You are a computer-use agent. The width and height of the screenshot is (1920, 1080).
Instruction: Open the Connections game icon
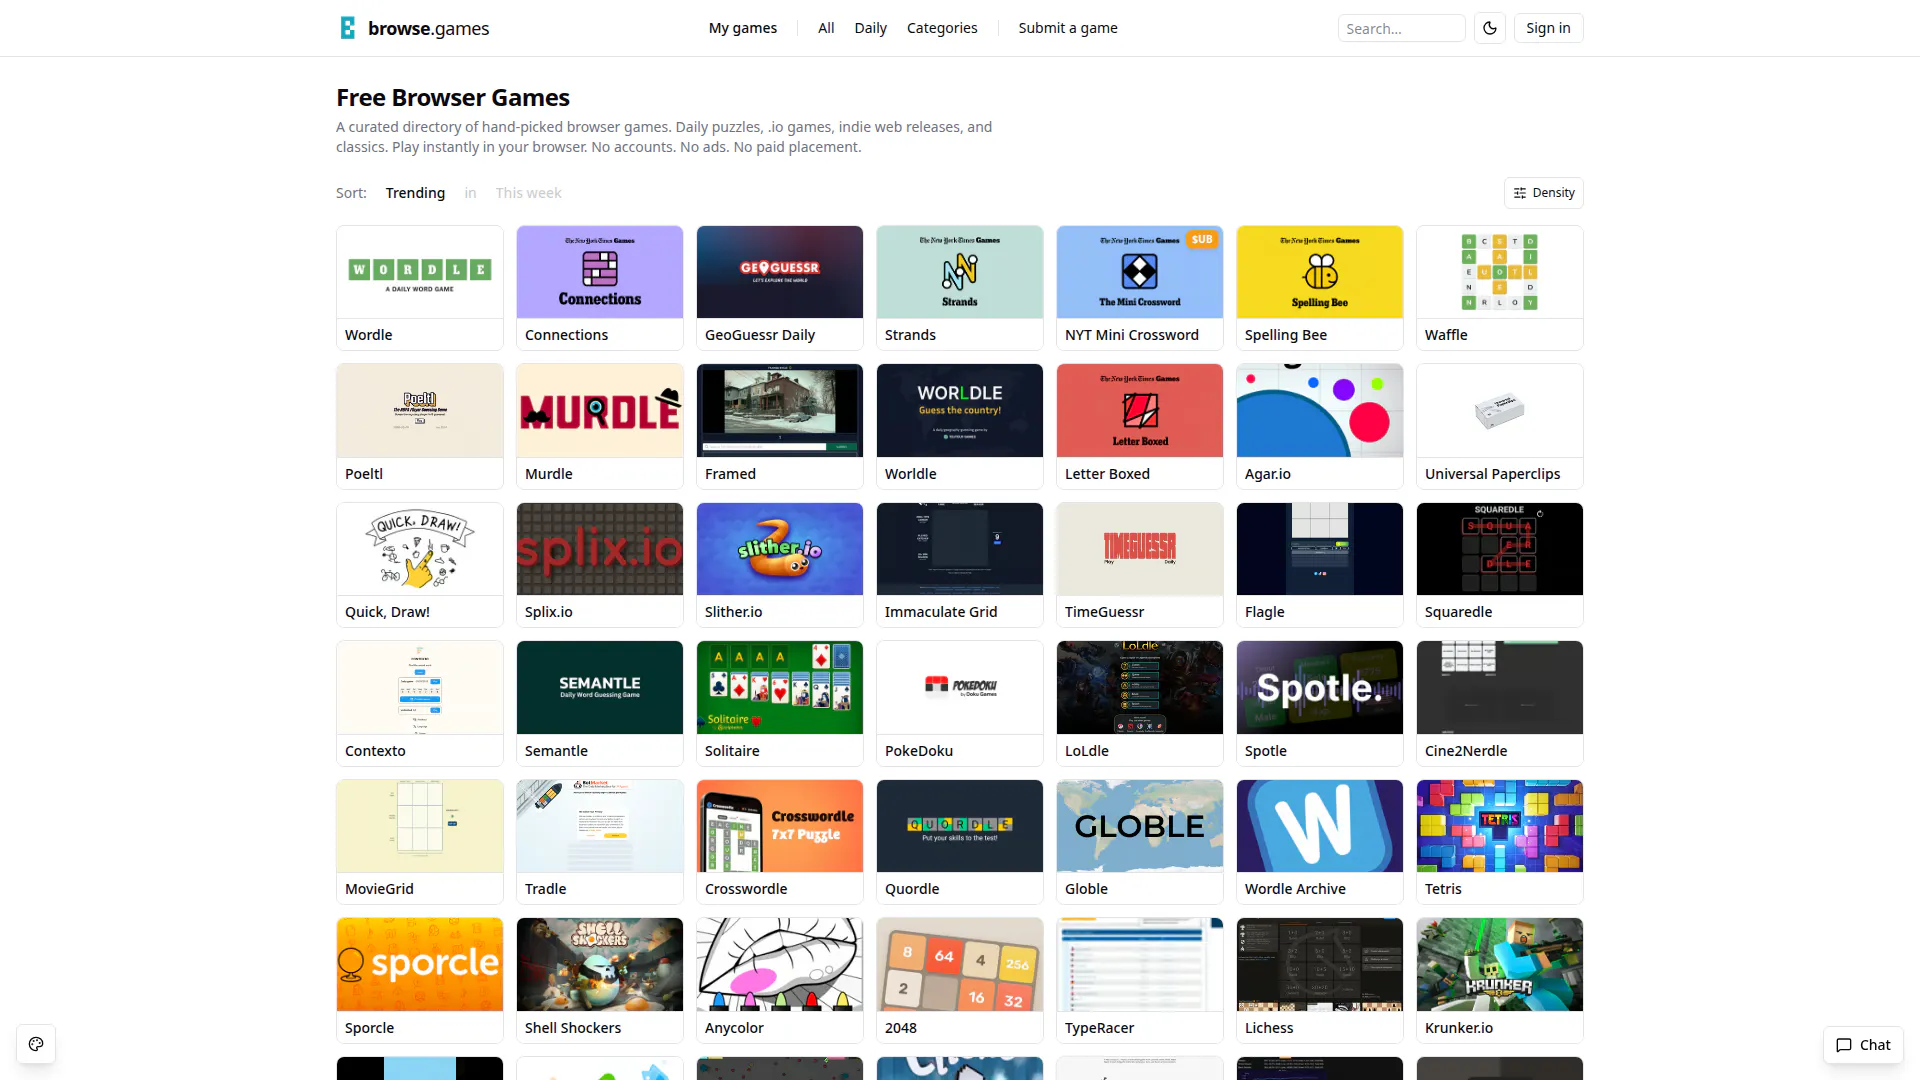(600, 272)
